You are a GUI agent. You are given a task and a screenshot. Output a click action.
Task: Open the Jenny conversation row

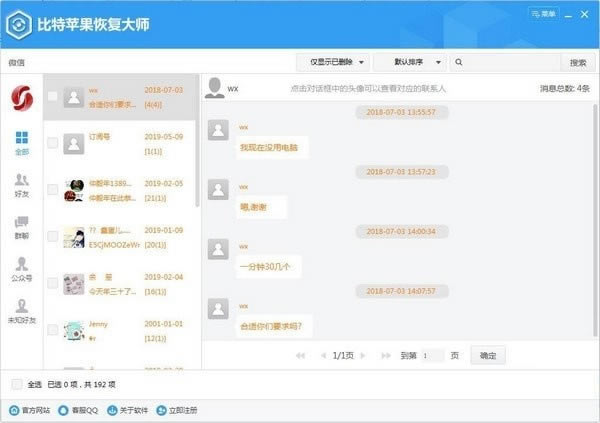[x=119, y=331]
